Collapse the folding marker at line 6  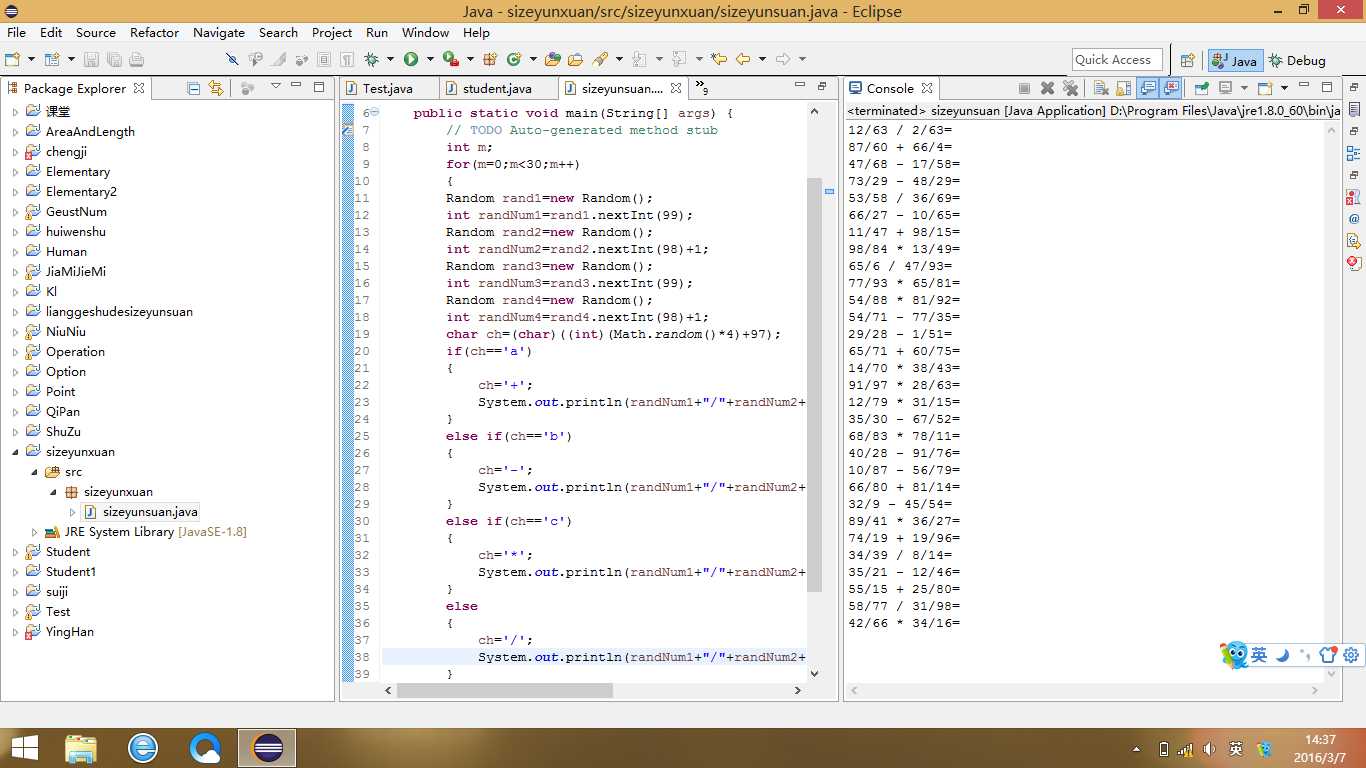(x=375, y=113)
